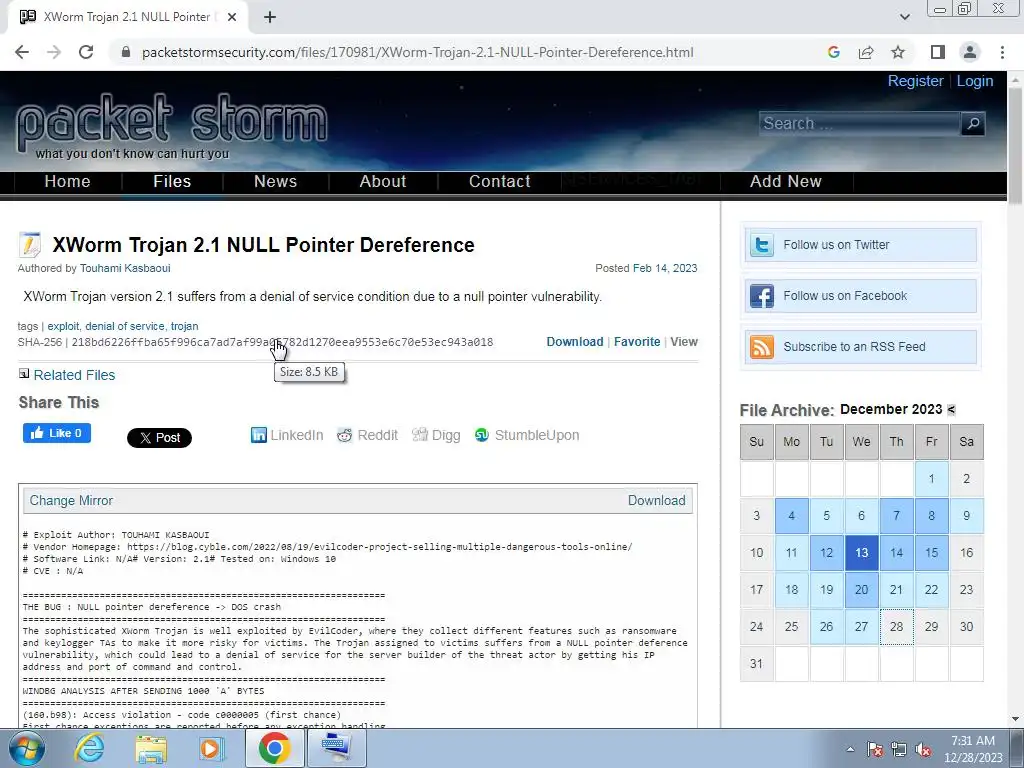Image resolution: width=1024 pixels, height=768 pixels.
Task: Open the Files navigation item
Action: (172, 182)
